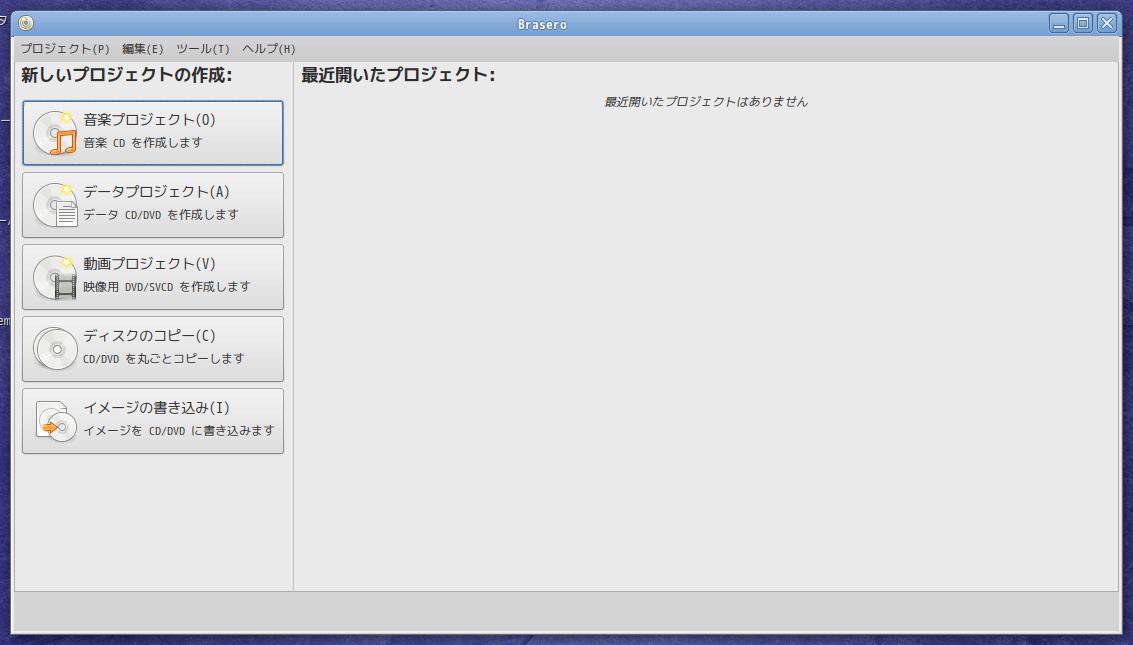Click the music CD disc icon

(x=55, y=133)
